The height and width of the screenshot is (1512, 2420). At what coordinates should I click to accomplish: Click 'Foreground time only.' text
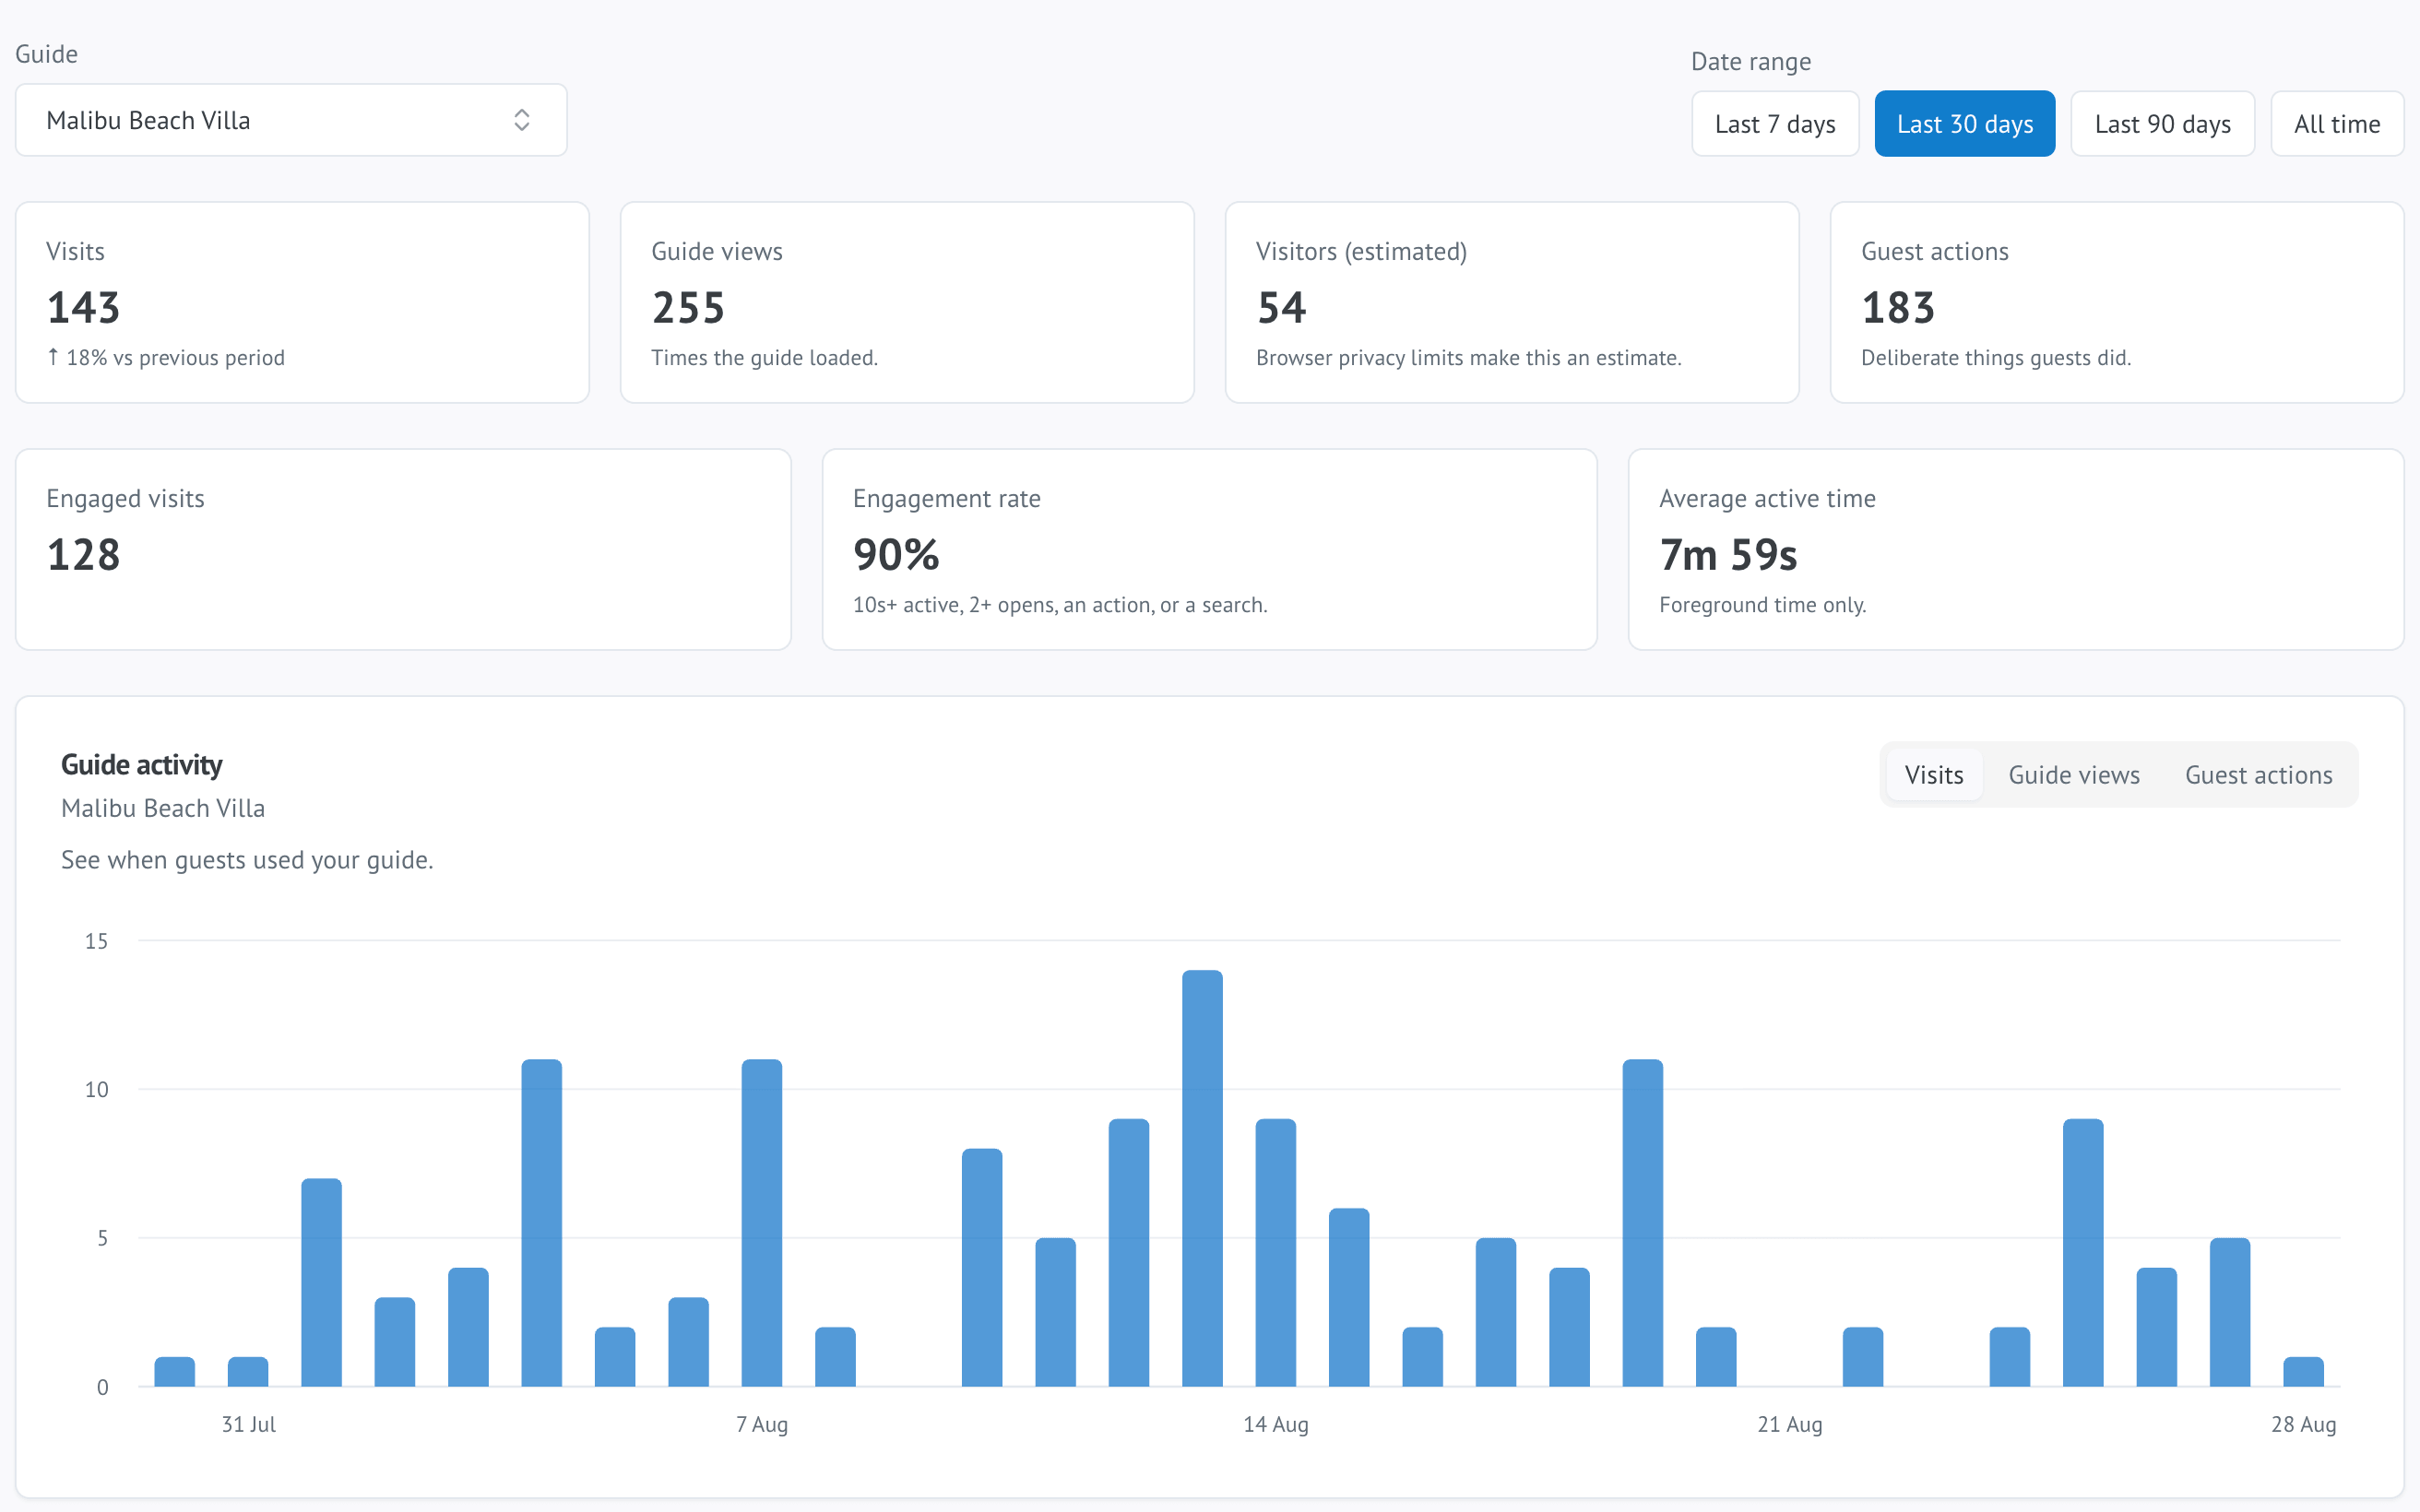(x=1762, y=605)
